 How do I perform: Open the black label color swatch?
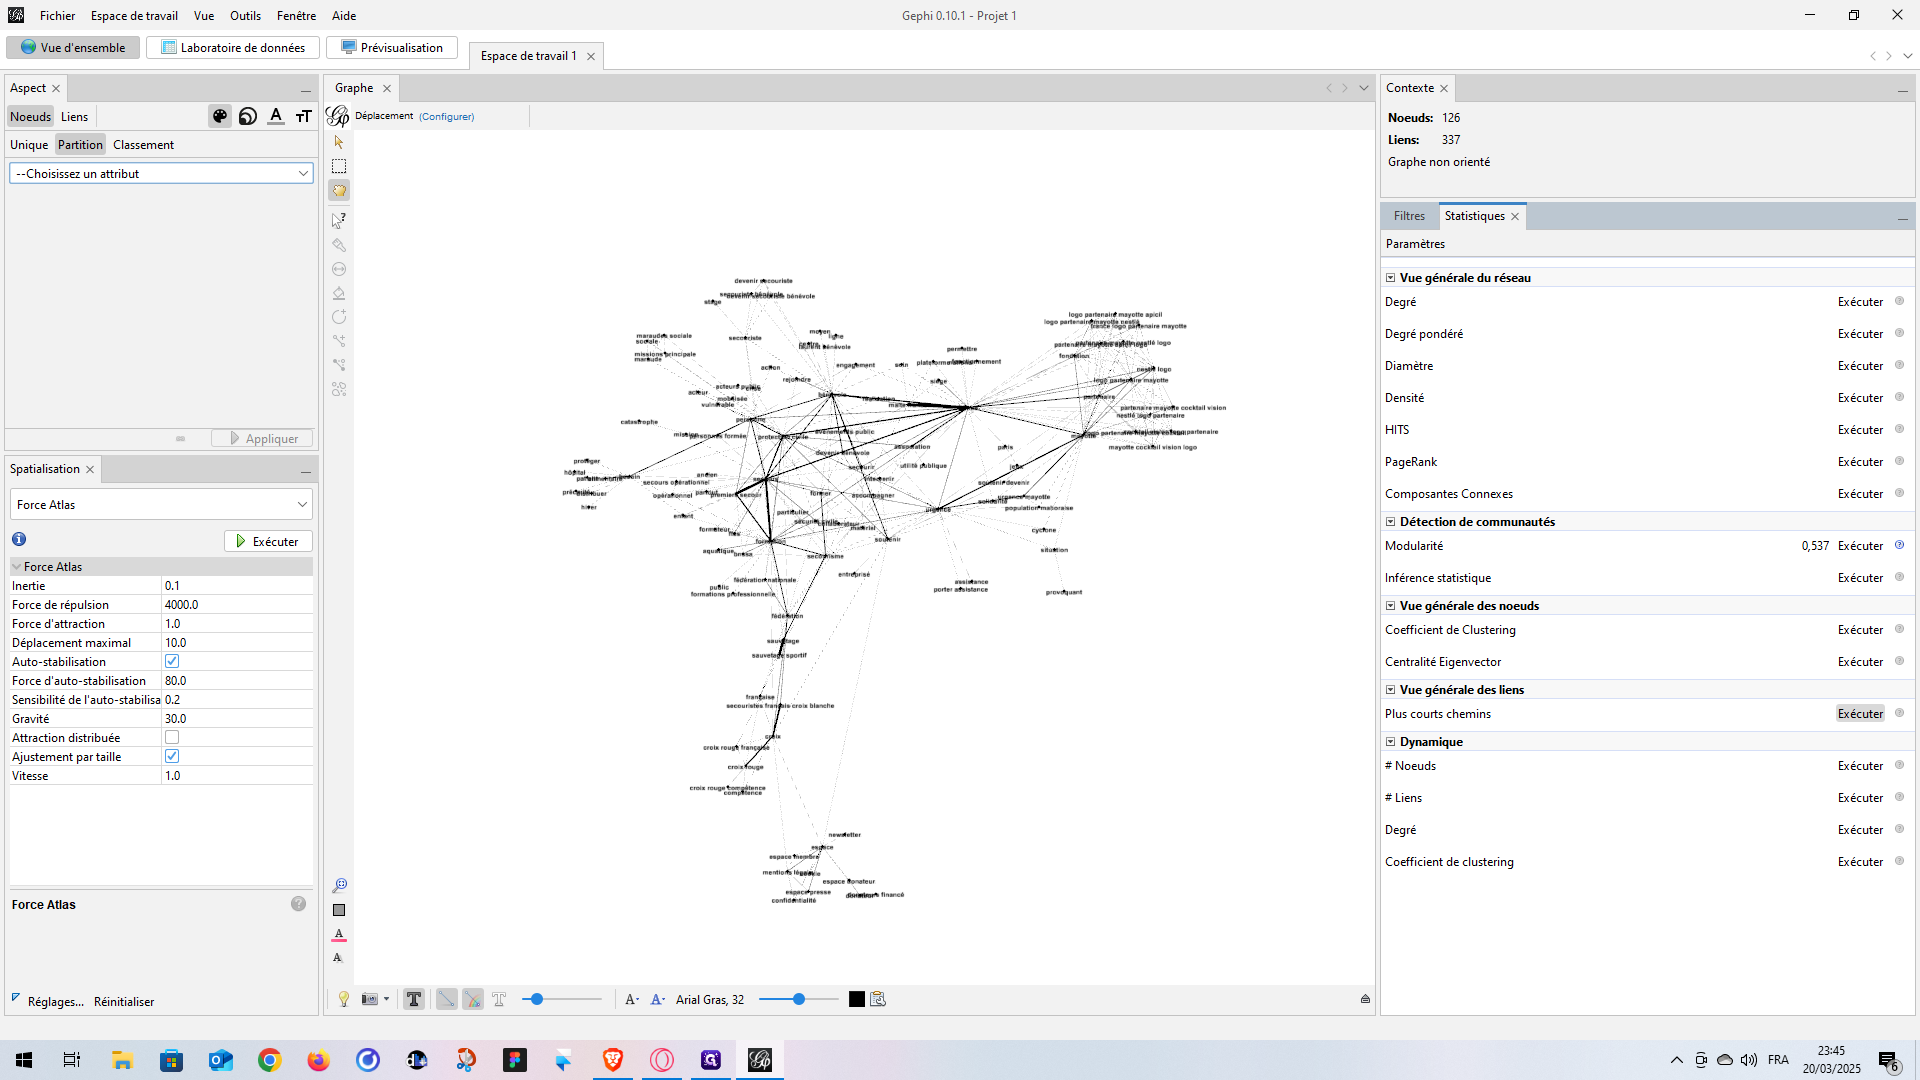coord(857,999)
